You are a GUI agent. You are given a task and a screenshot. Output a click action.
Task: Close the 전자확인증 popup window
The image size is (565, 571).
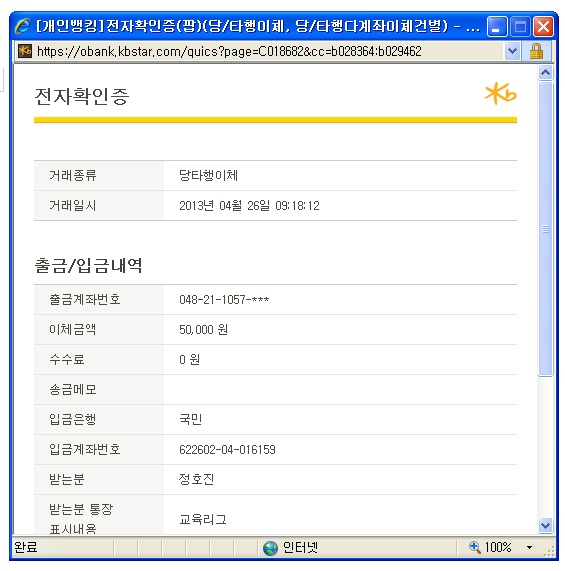[x=544, y=27]
